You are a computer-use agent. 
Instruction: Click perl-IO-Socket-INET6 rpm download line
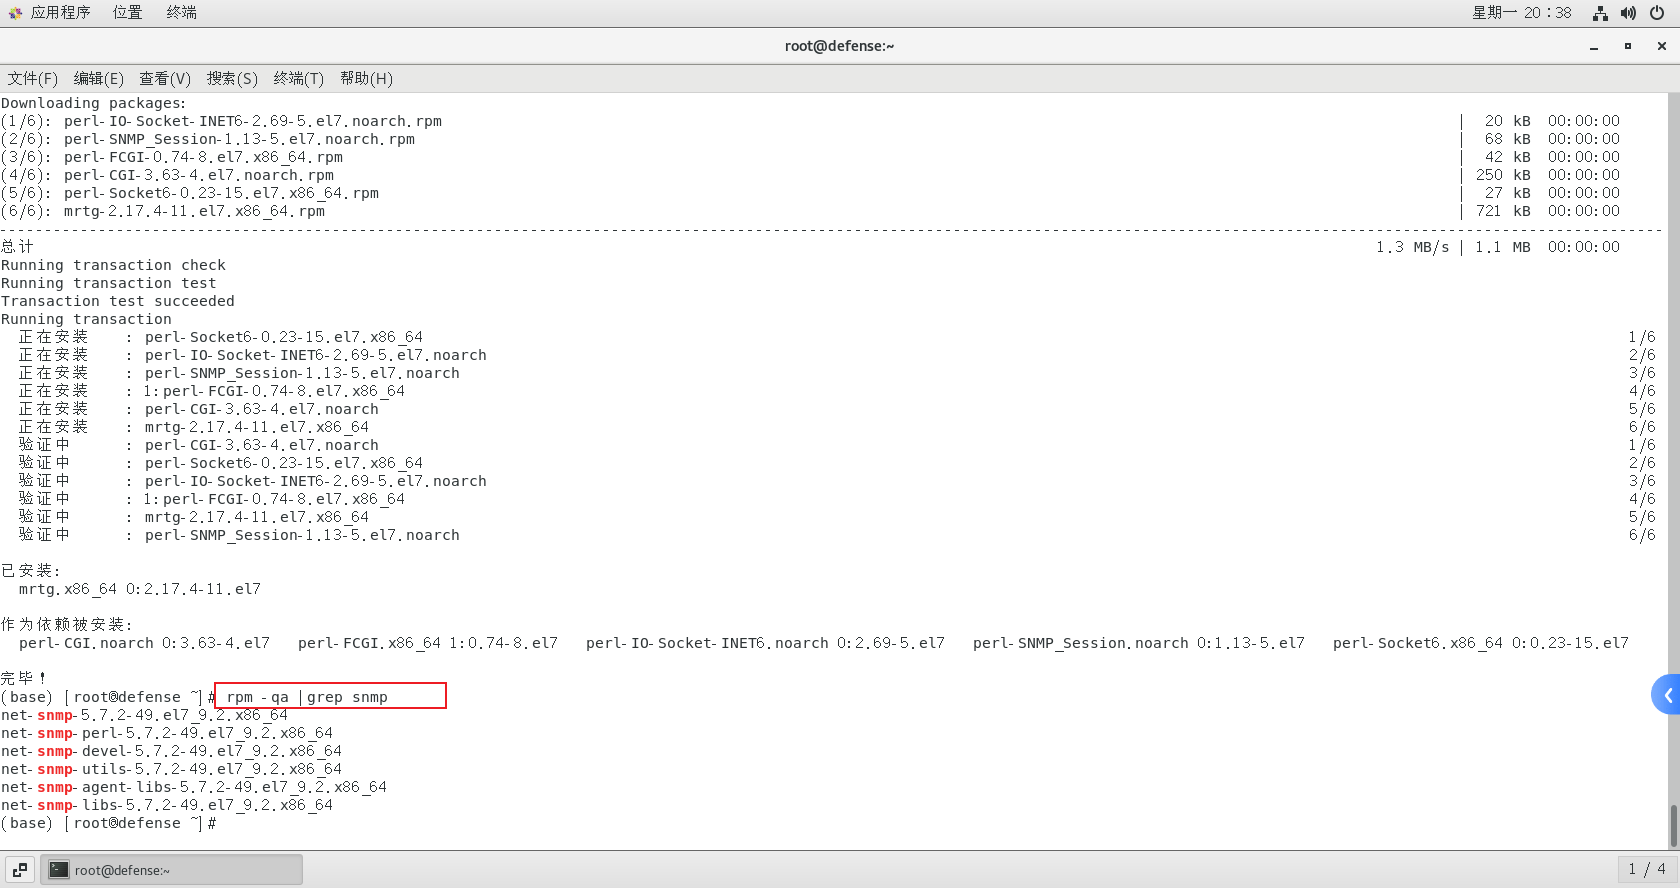221,121
